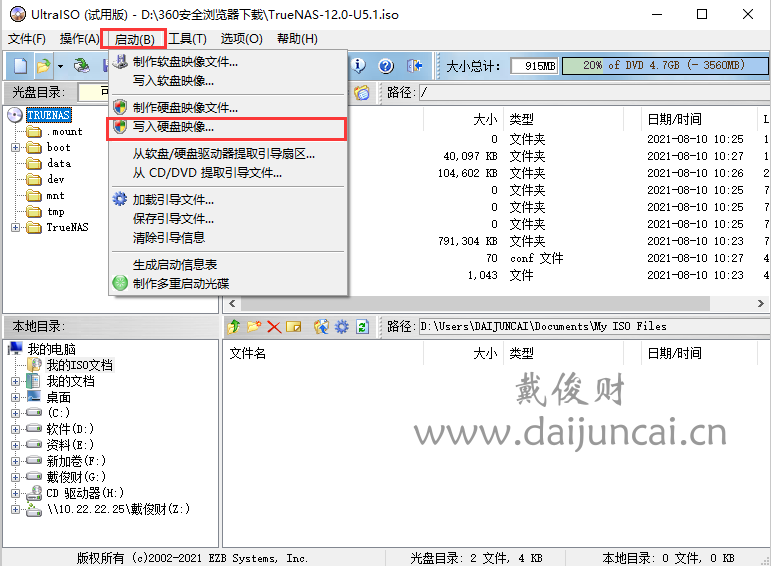Open the 工具(T) menu
The image size is (771, 566).
(187, 38)
